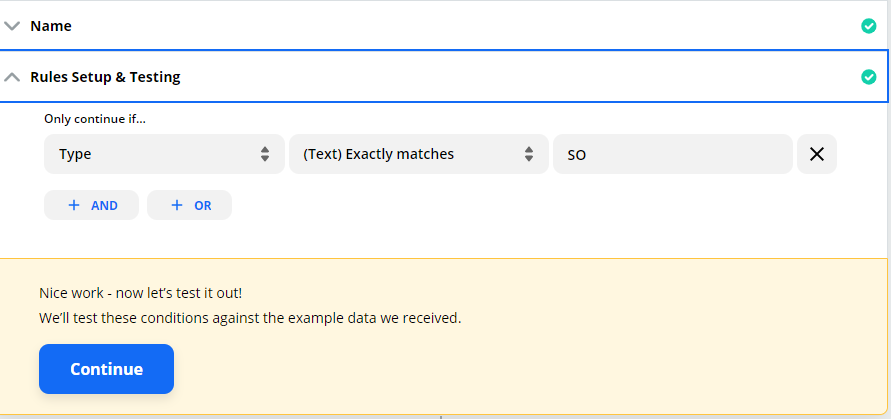891x419 pixels.
Task: Open the Type field dropdown
Action: 164,154
